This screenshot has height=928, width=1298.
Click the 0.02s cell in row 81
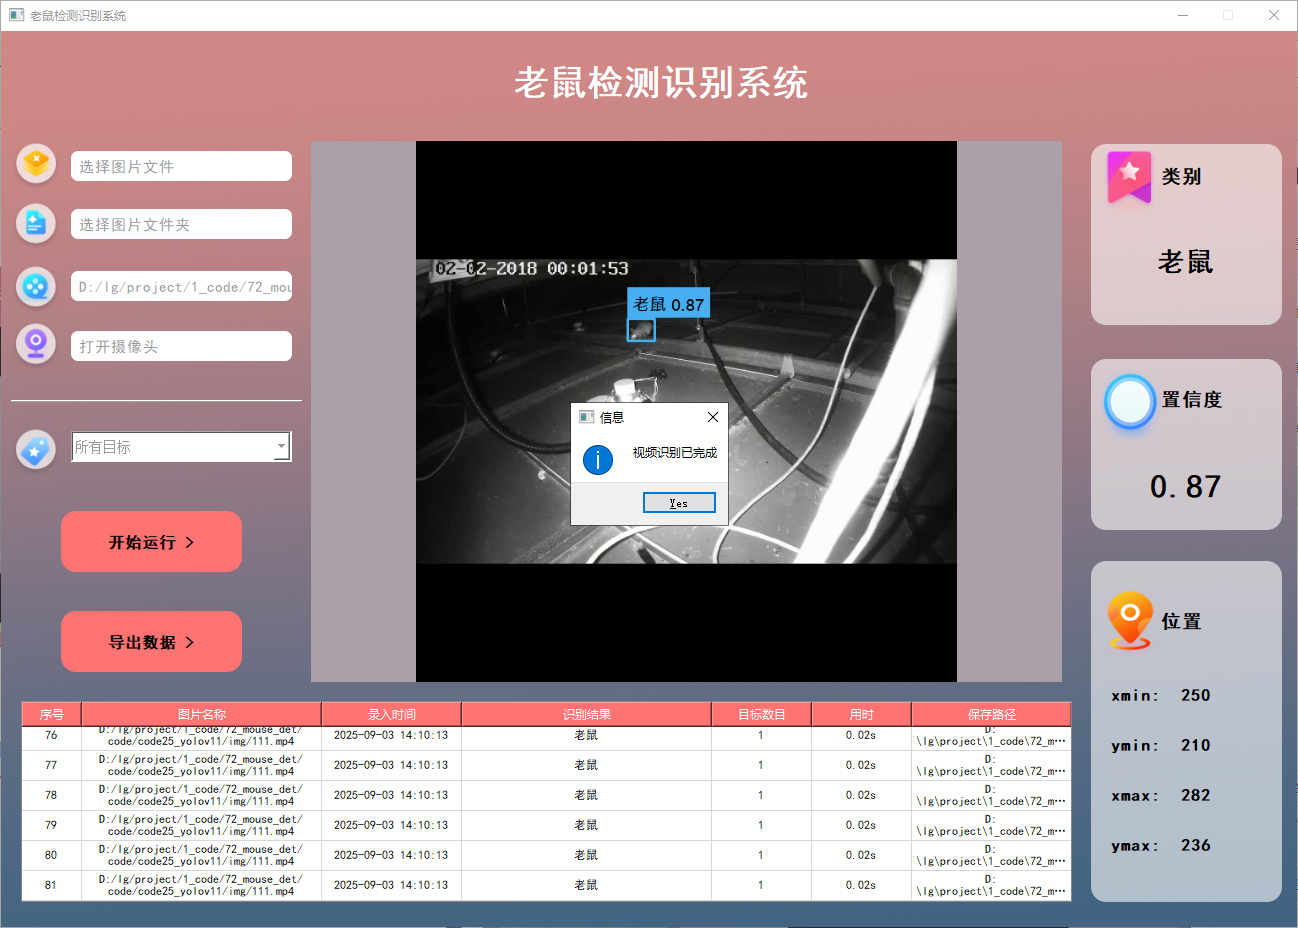(x=861, y=885)
